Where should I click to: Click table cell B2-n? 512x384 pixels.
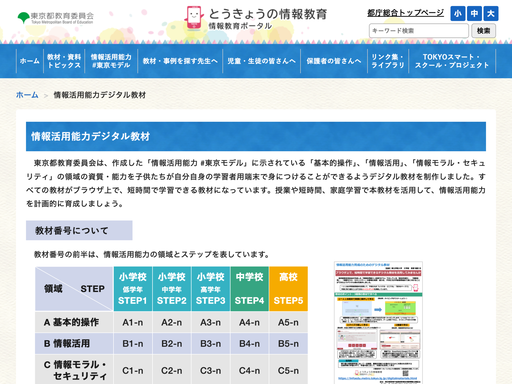172,343
